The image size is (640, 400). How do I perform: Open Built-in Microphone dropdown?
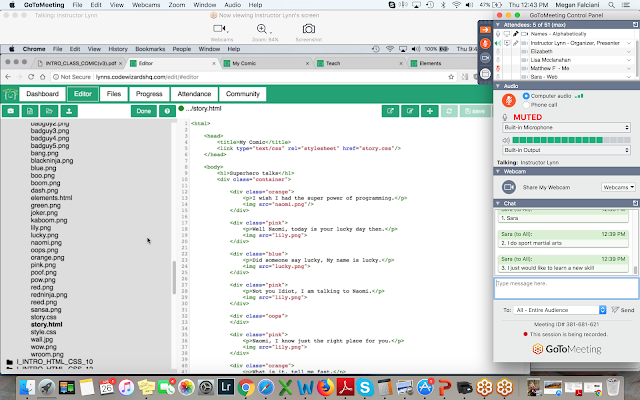pos(566,128)
